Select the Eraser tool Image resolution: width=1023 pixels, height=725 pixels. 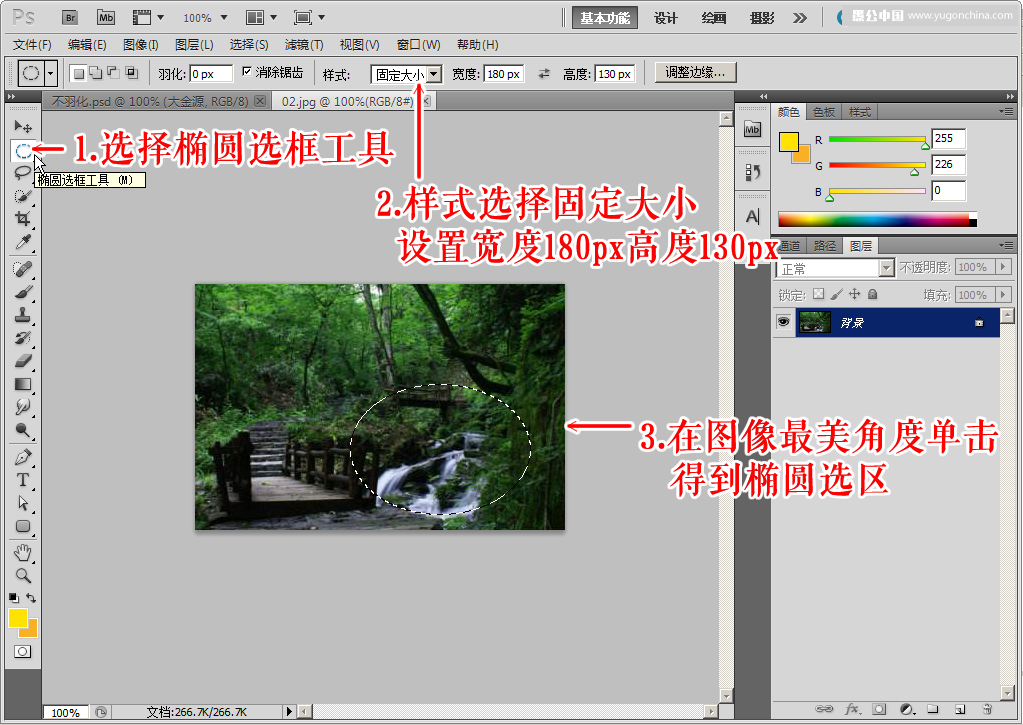click(x=23, y=360)
